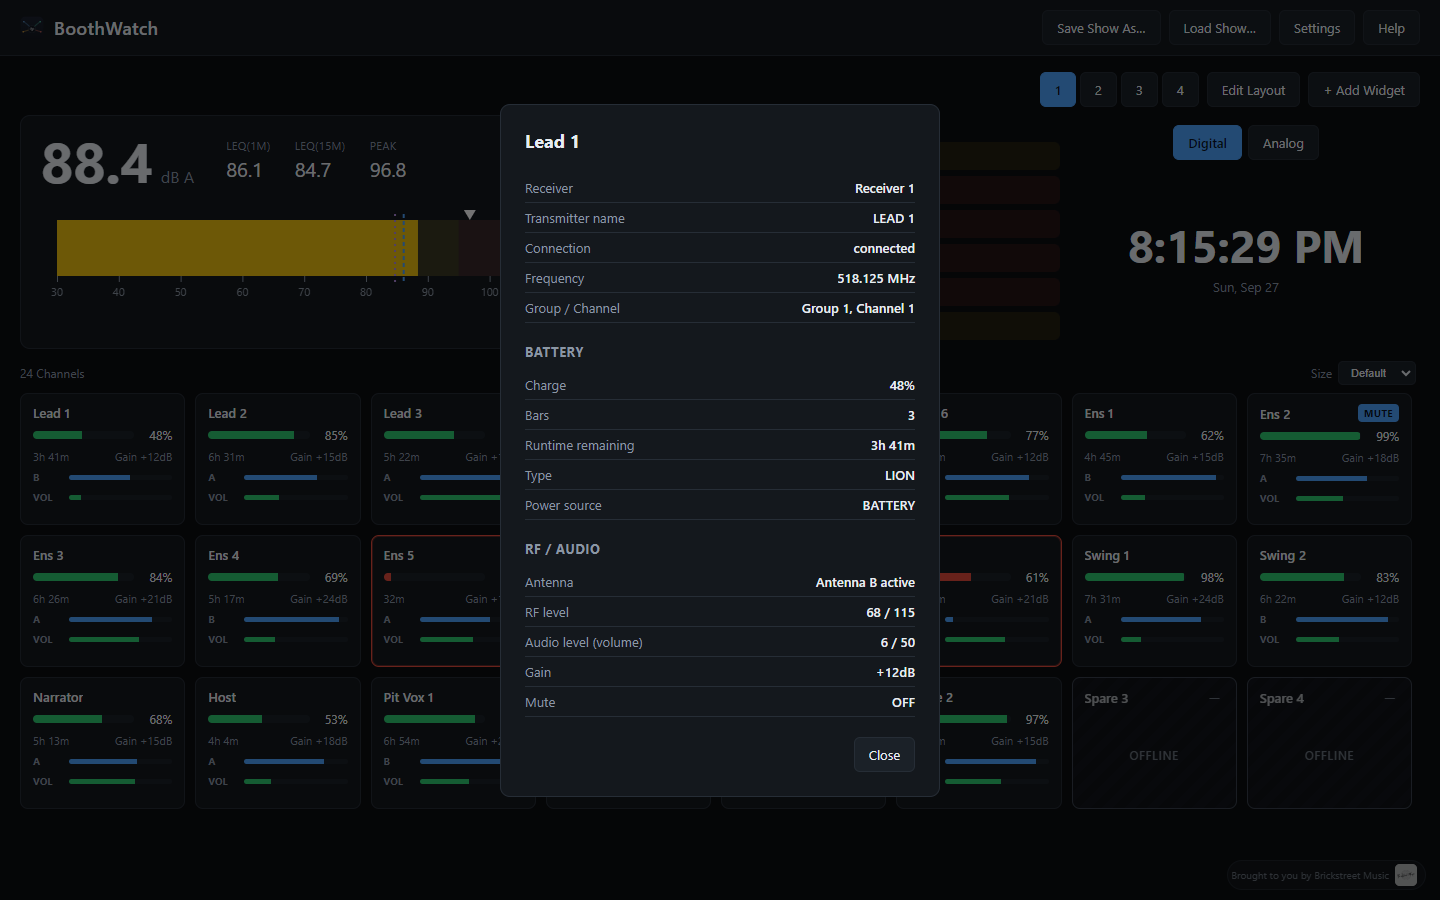Click the peak marker triangle on meter
The height and width of the screenshot is (900, 1440).
(470, 214)
